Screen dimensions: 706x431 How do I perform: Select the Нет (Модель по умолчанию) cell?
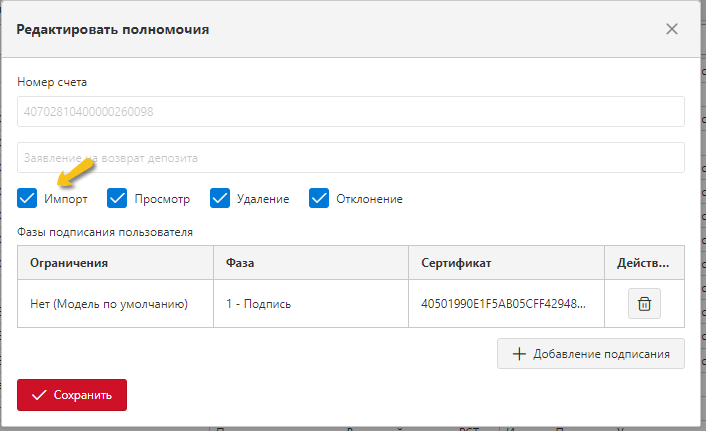(115, 304)
